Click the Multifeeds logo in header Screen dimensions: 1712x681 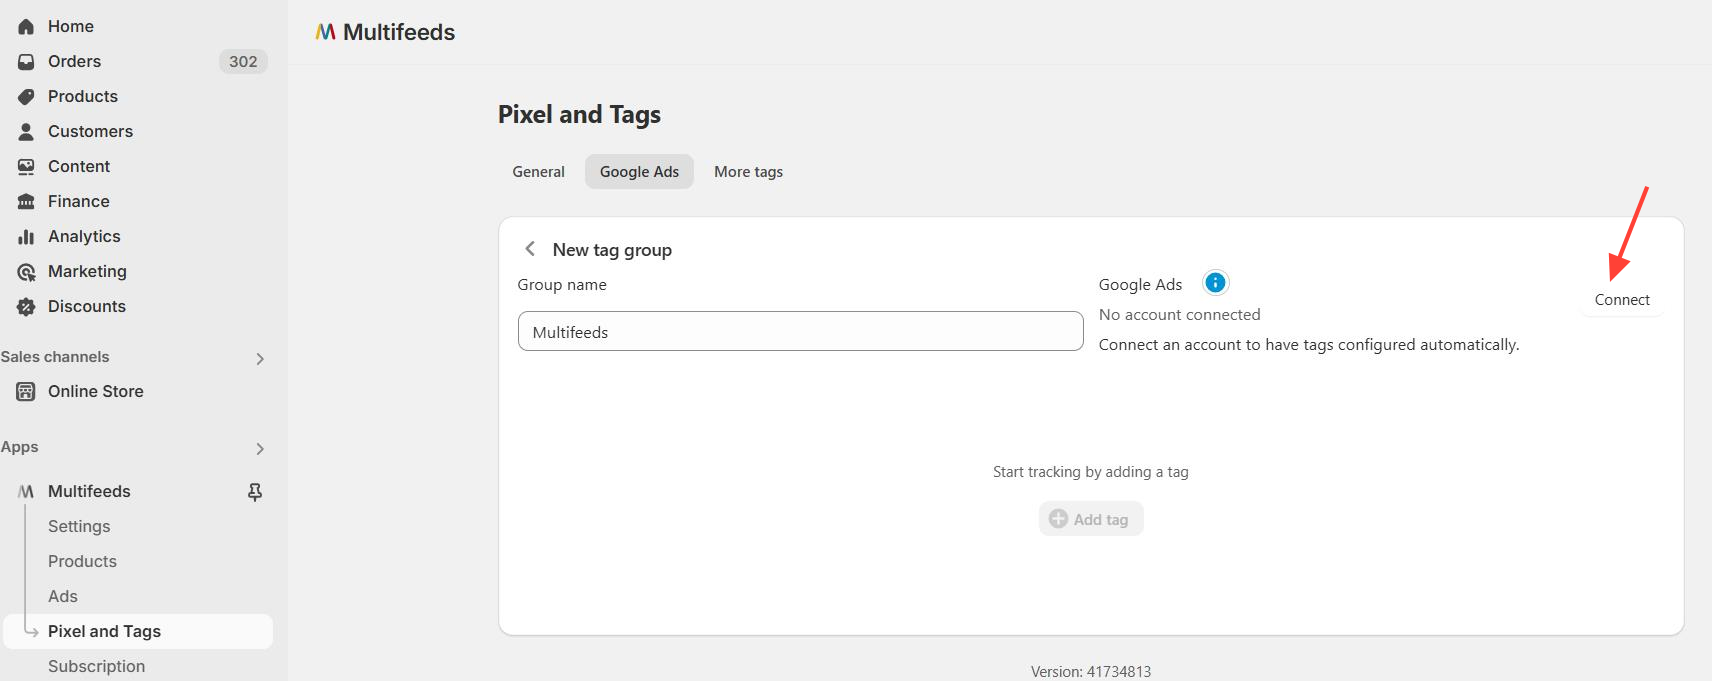(325, 32)
